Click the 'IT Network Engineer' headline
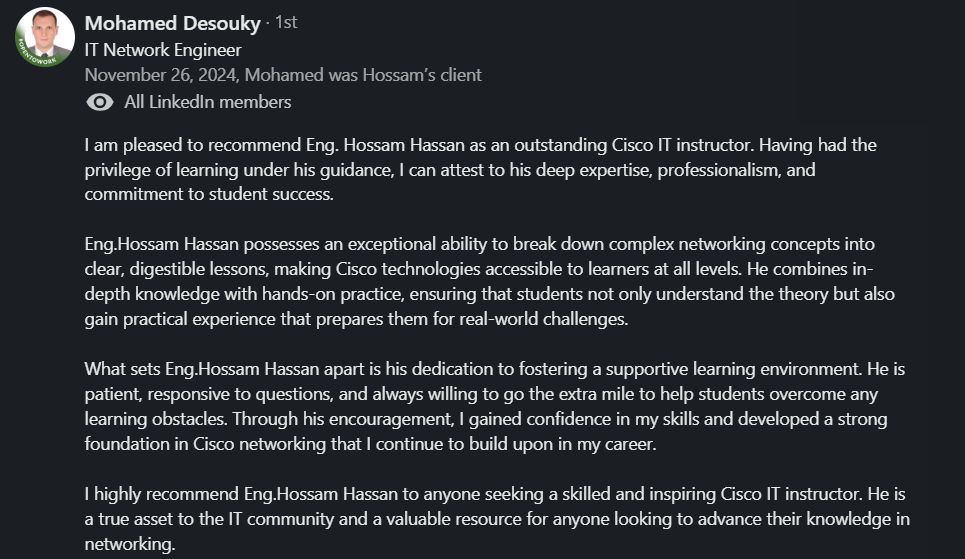This screenshot has width=965, height=559. (163, 50)
